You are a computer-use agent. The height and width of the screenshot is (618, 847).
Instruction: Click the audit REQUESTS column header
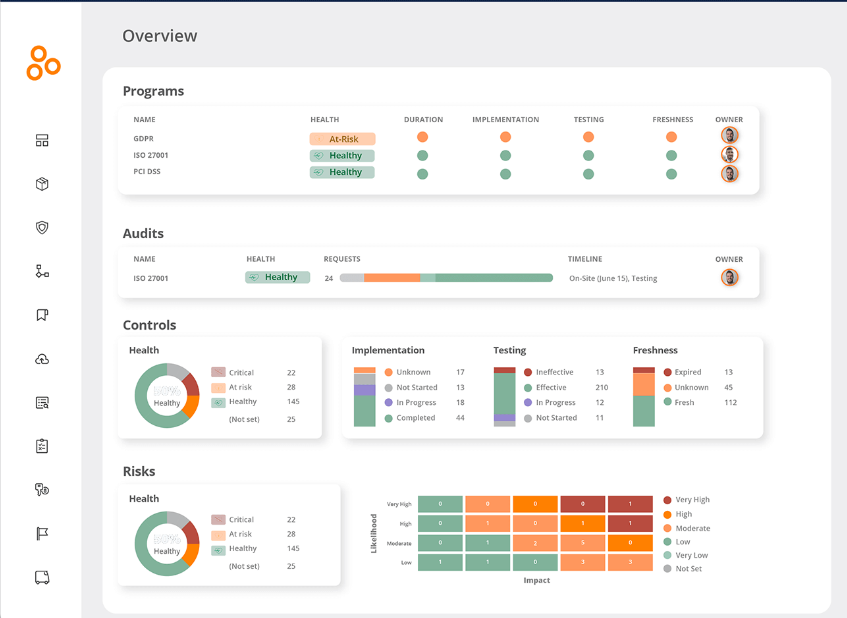(342, 259)
